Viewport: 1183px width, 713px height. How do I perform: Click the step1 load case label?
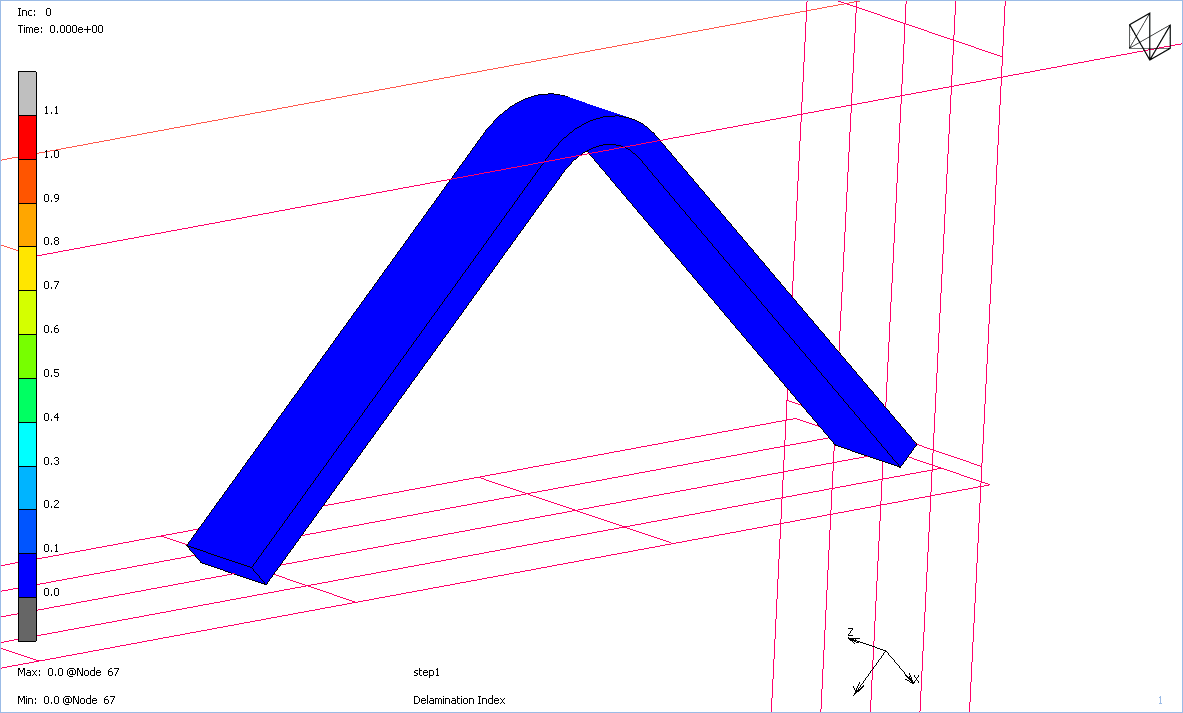(427, 672)
